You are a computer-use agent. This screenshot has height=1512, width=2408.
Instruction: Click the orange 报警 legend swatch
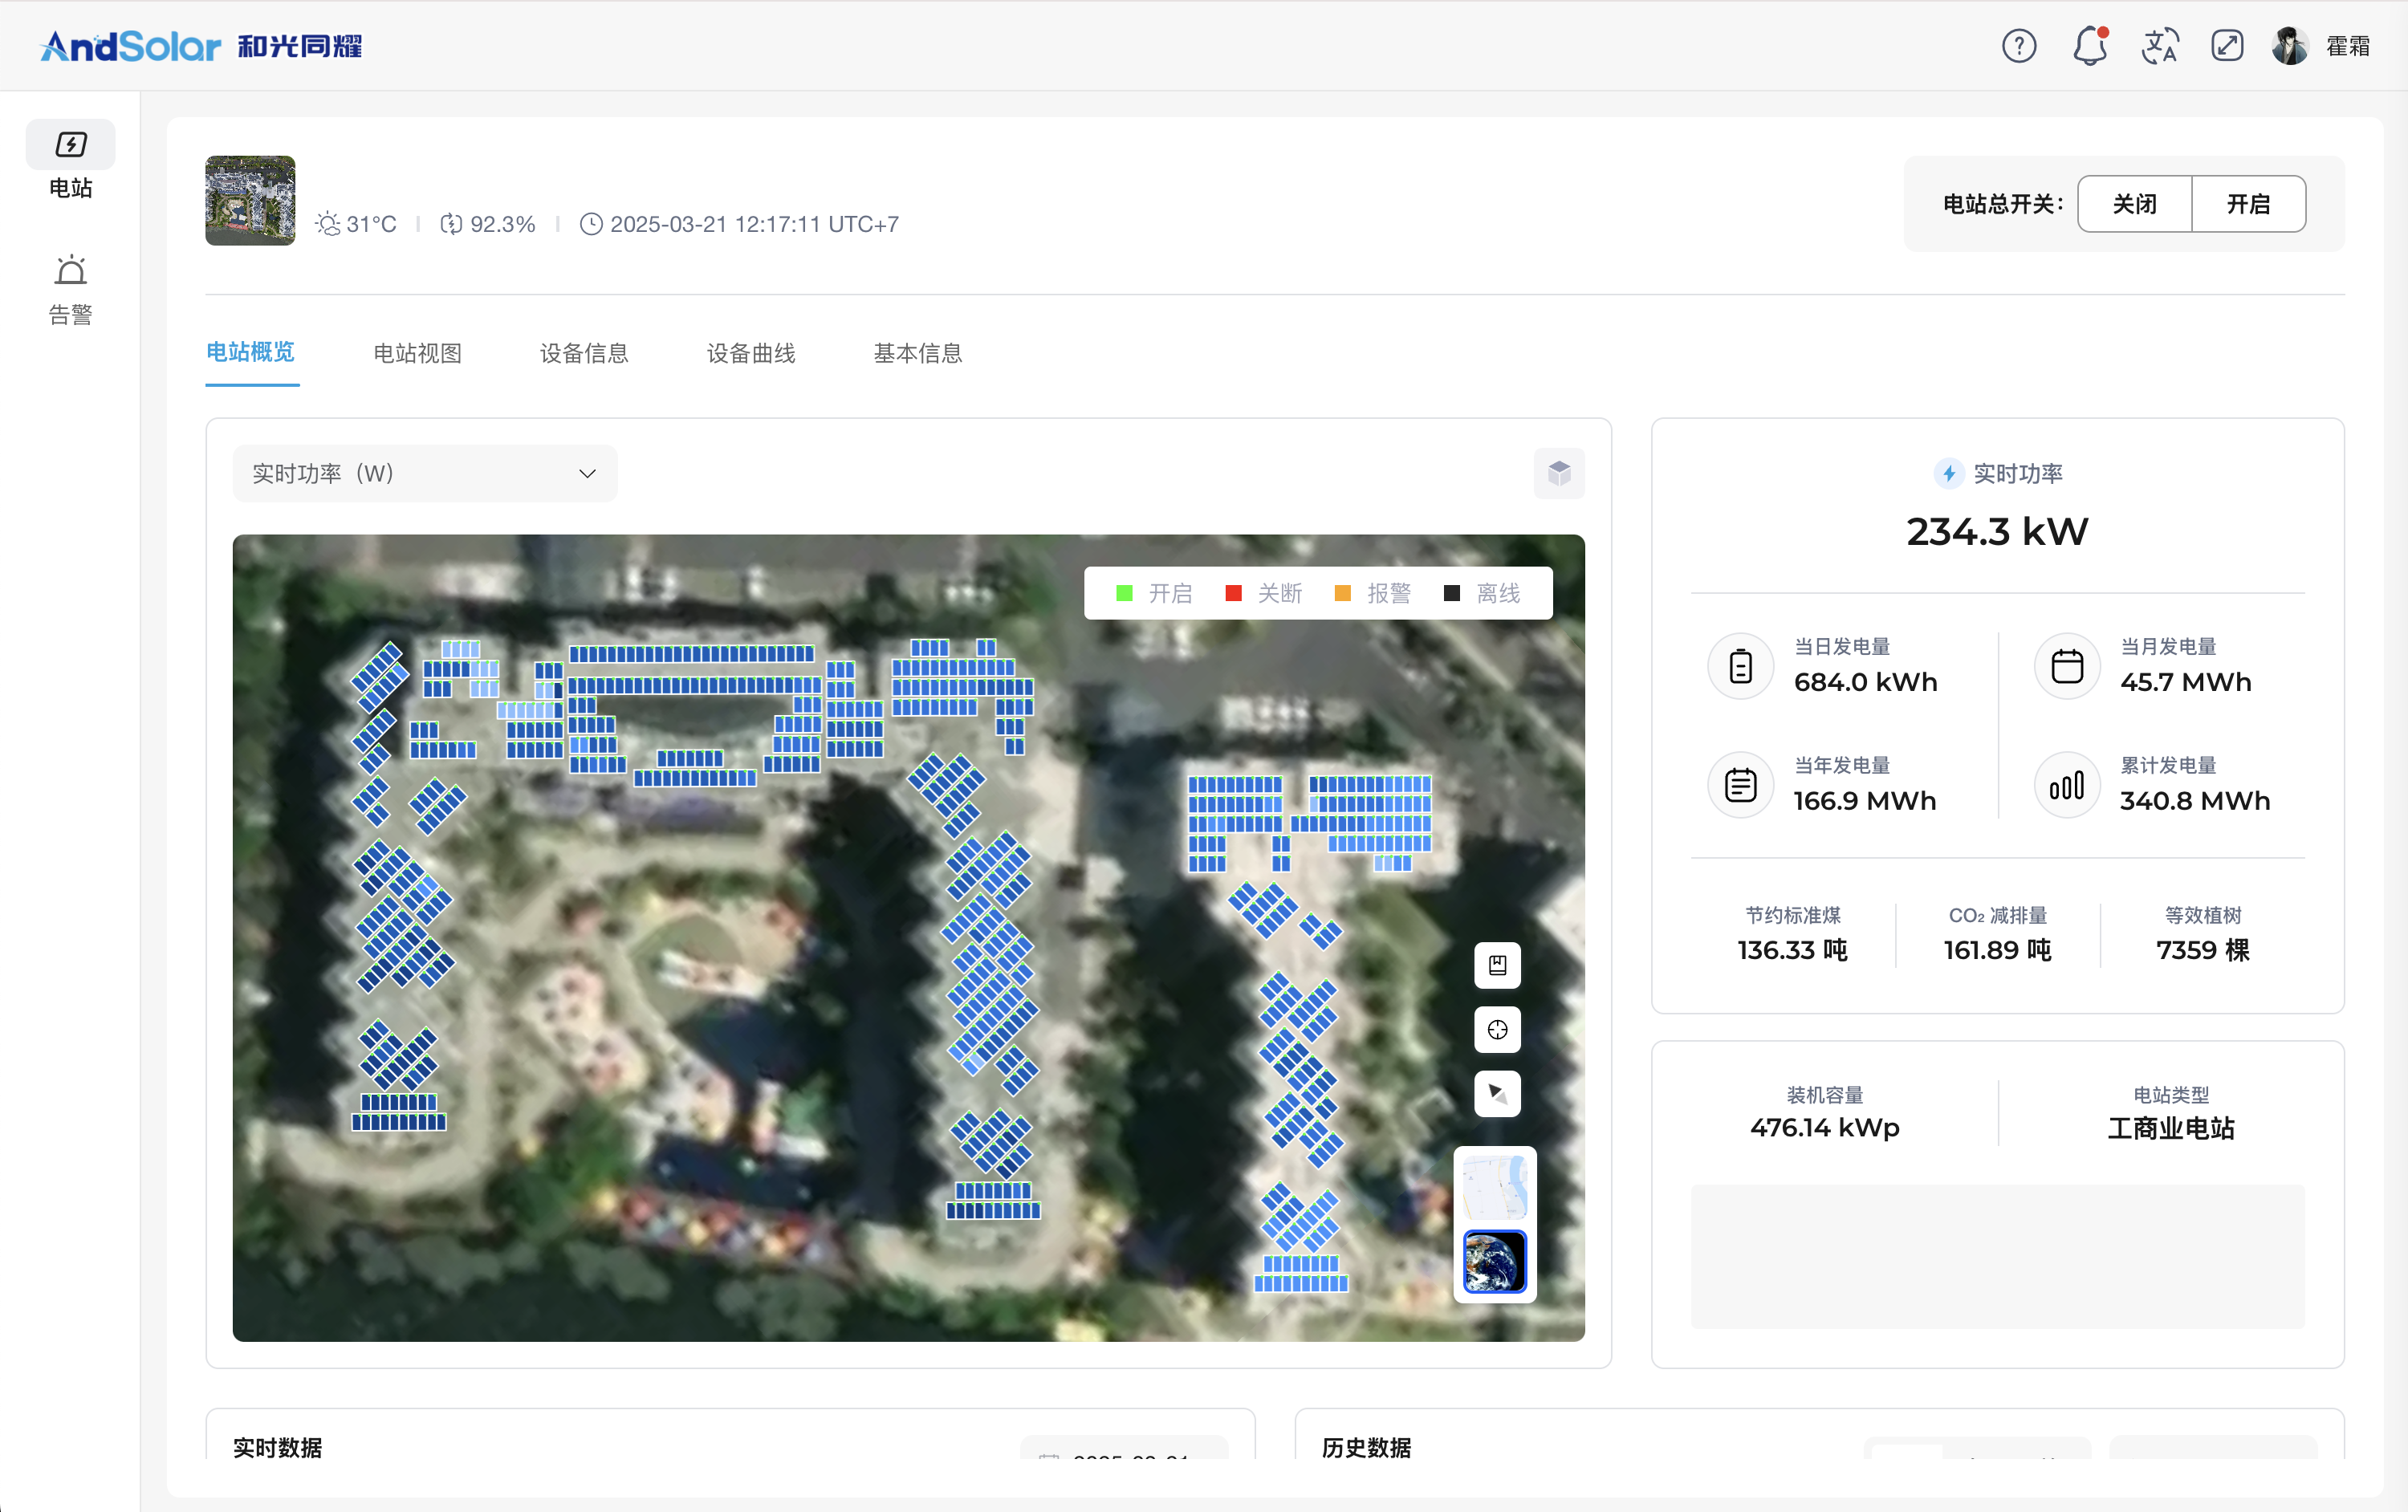click(x=1343, y=594)
